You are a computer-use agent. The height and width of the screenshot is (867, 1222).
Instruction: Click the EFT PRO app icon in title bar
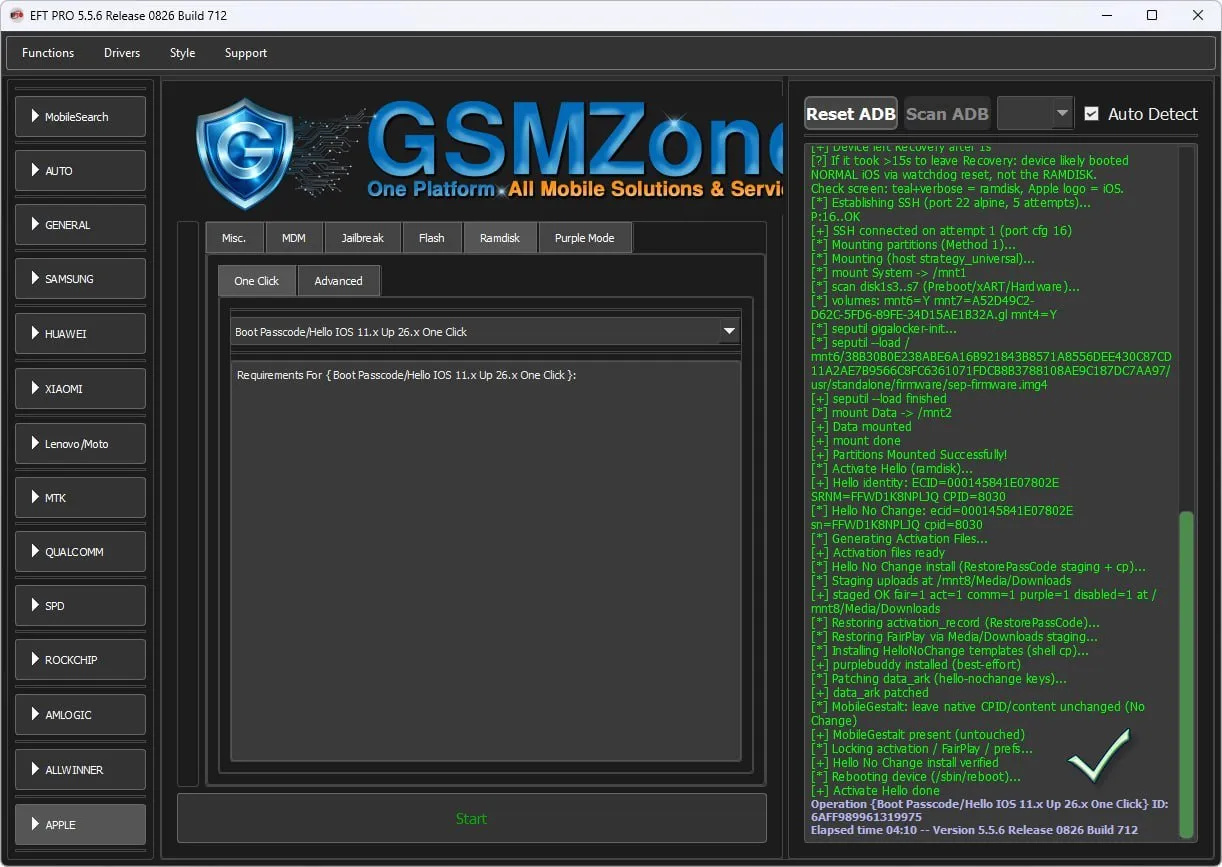(x=17, y=15)
